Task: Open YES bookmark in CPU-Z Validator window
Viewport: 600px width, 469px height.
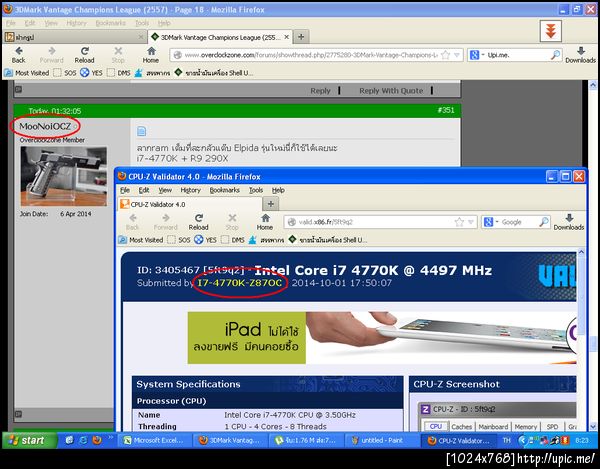Action: click(x=205, y=240)
